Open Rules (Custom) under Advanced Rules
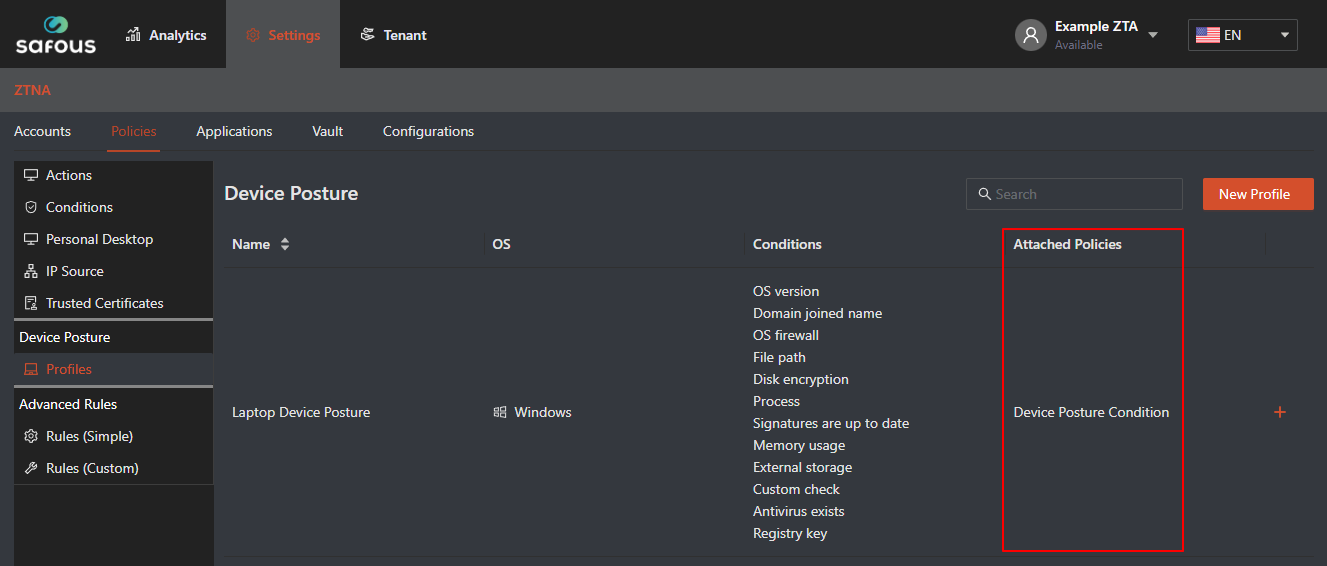The width and height of the screenshot is (1327, 566). click(92, 468)
